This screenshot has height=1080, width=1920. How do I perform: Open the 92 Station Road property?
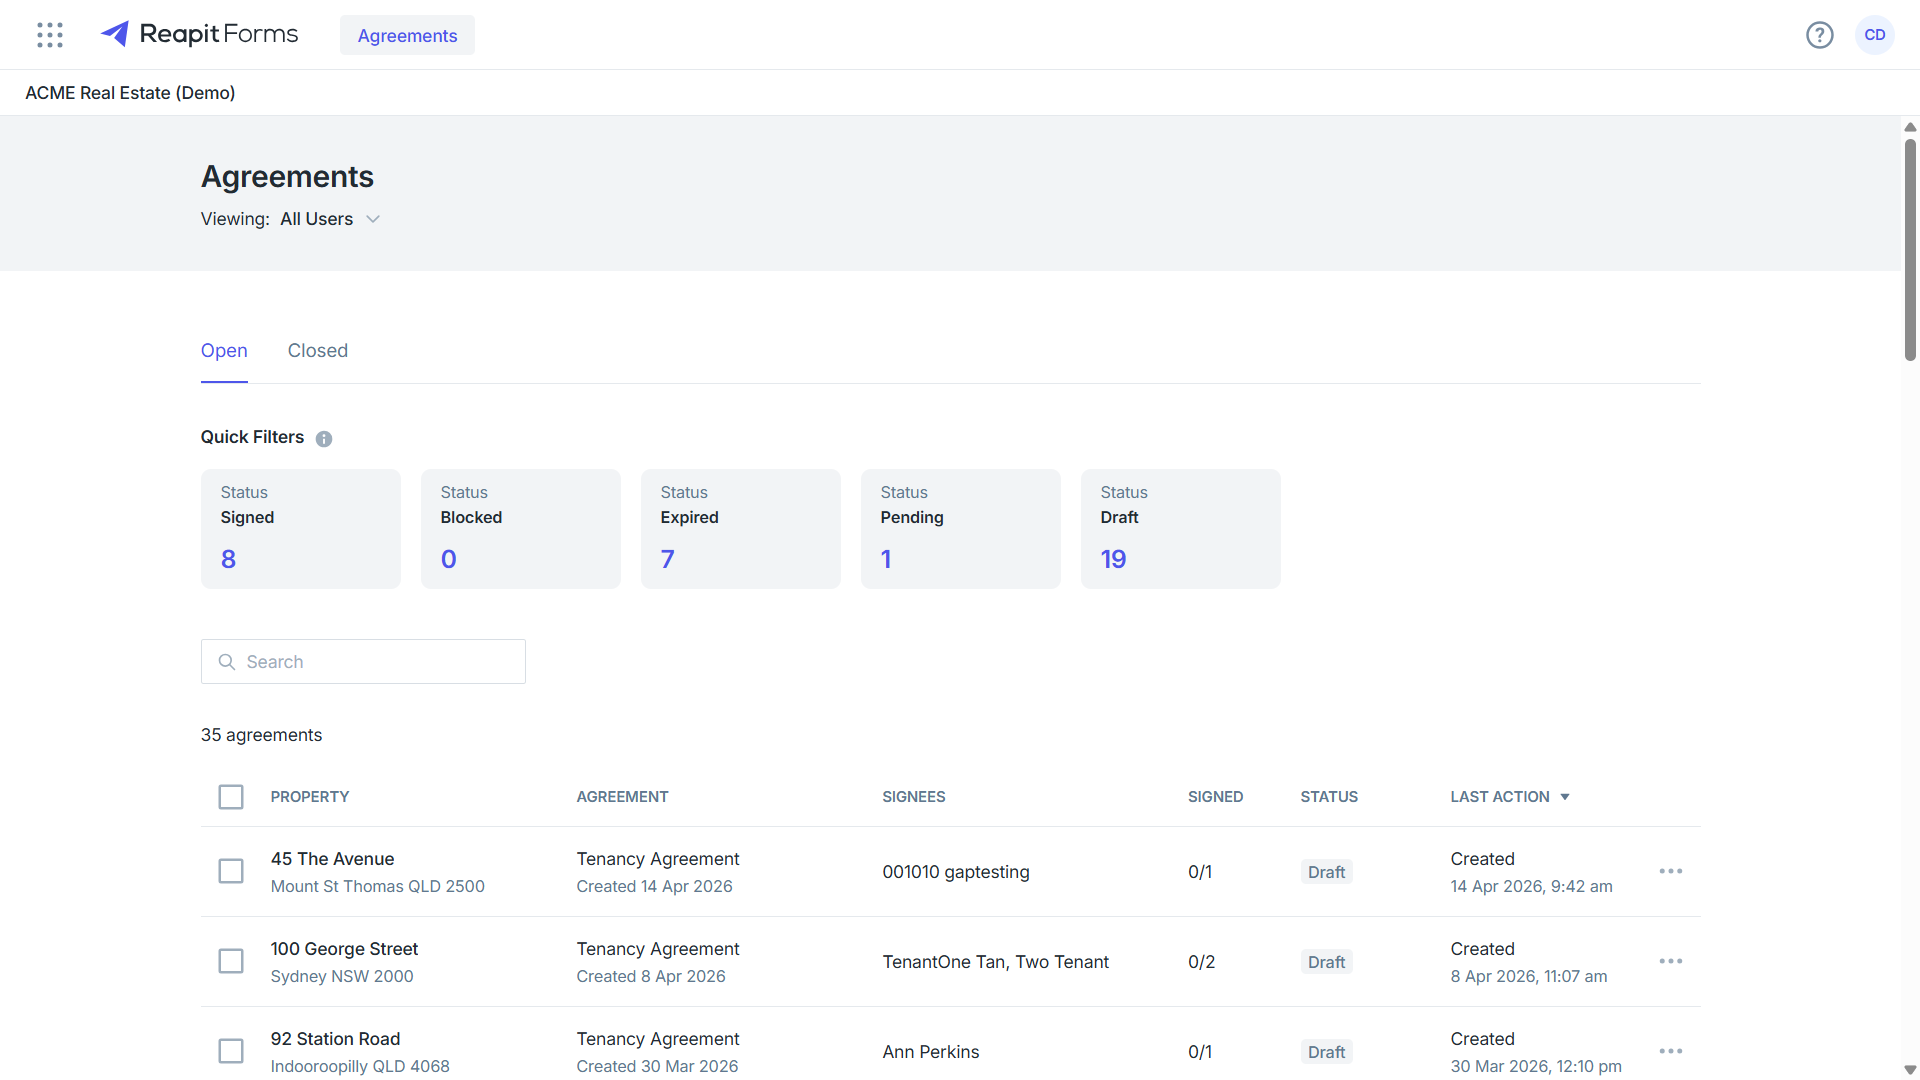pyautogui.click(x=335, y=1039)
